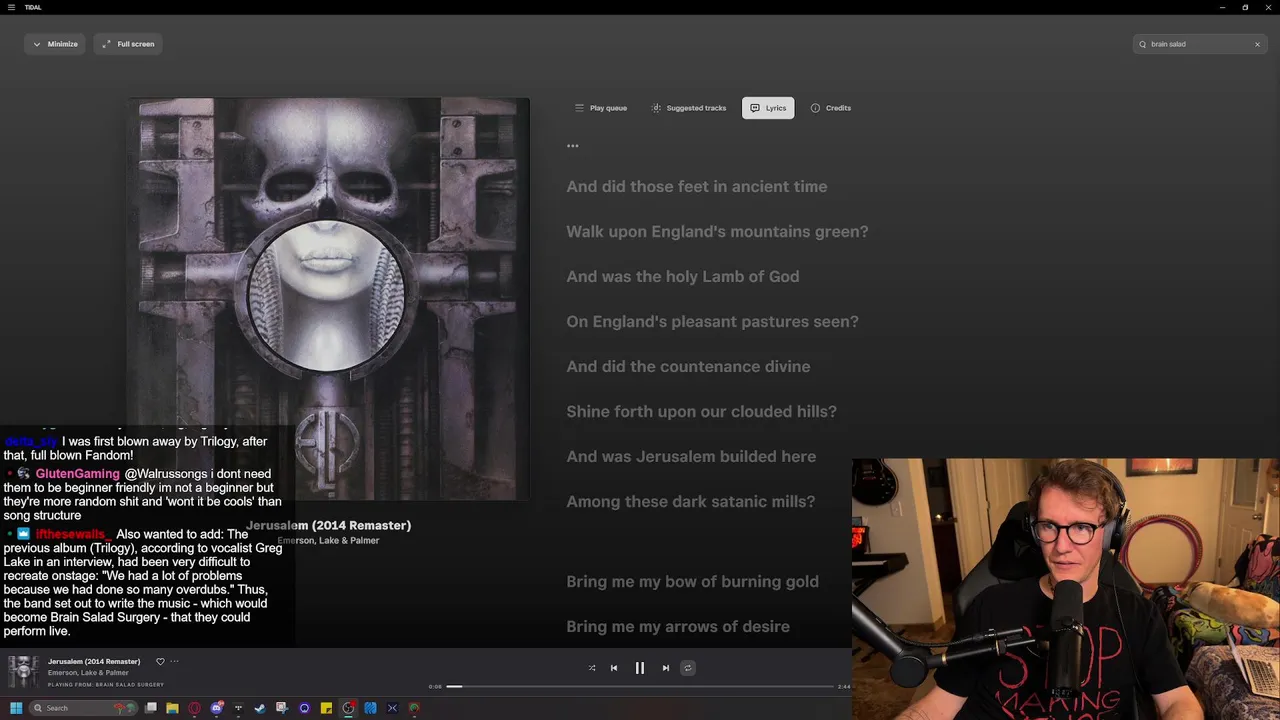Image resolution: width=1280 pixels, height=720 pixels.
Task: Minimize the now playing view
Action: click(x=55, y=44)
